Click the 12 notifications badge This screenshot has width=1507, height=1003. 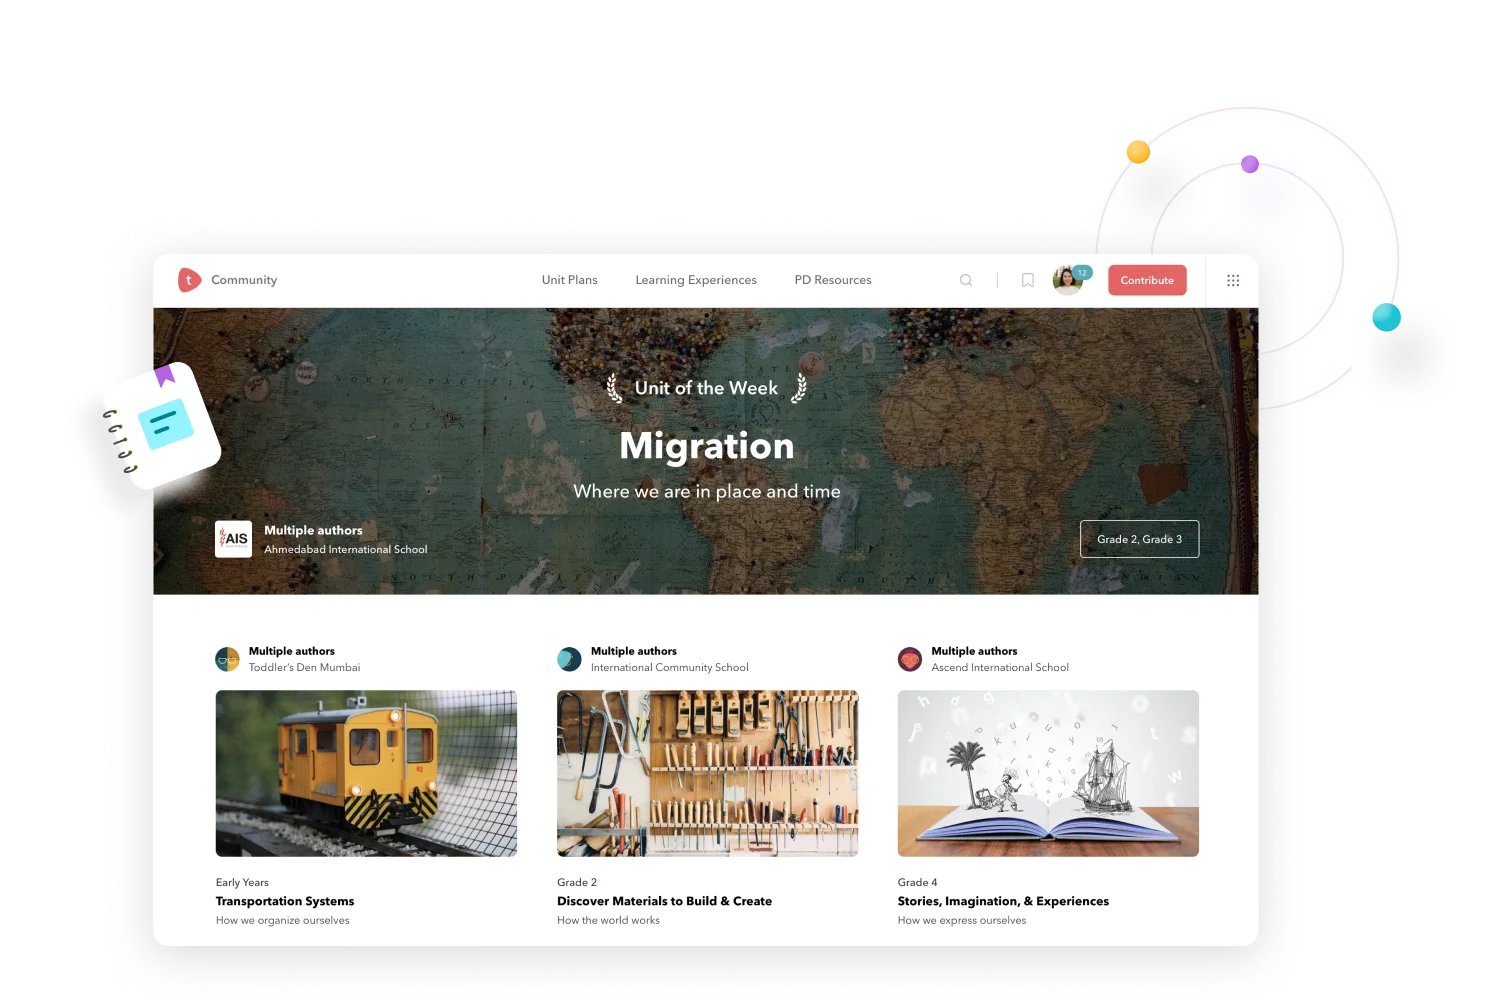1080,270
